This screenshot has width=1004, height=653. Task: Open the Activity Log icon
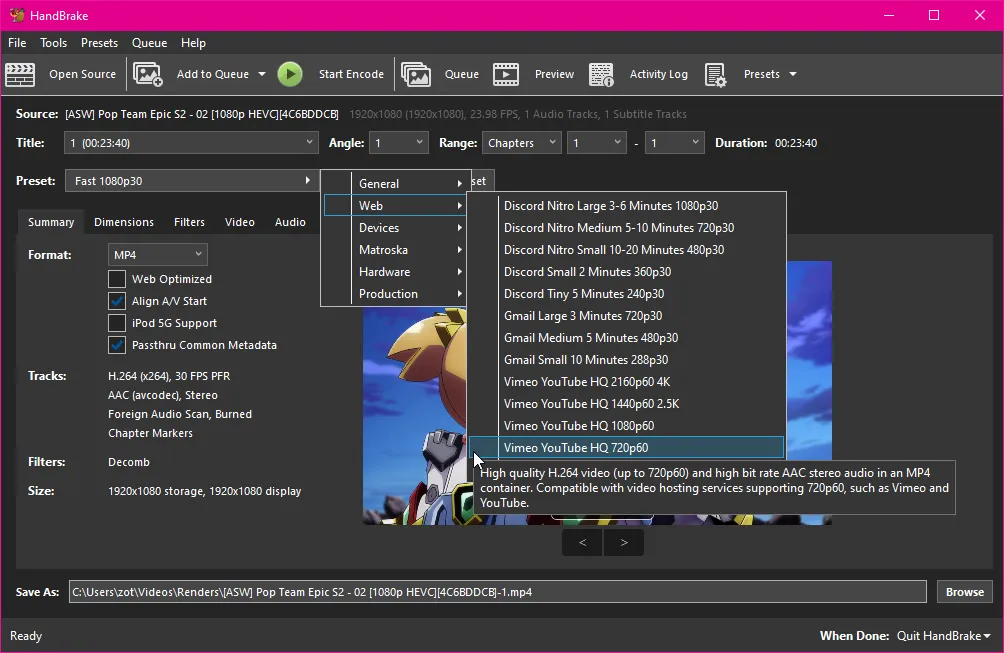point(601,74)
